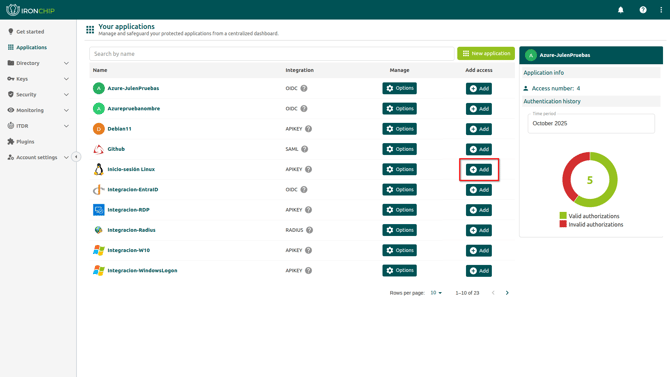Open the top-right vertical dots menu
Screen dimensions: 670x377
click(661, 10)
